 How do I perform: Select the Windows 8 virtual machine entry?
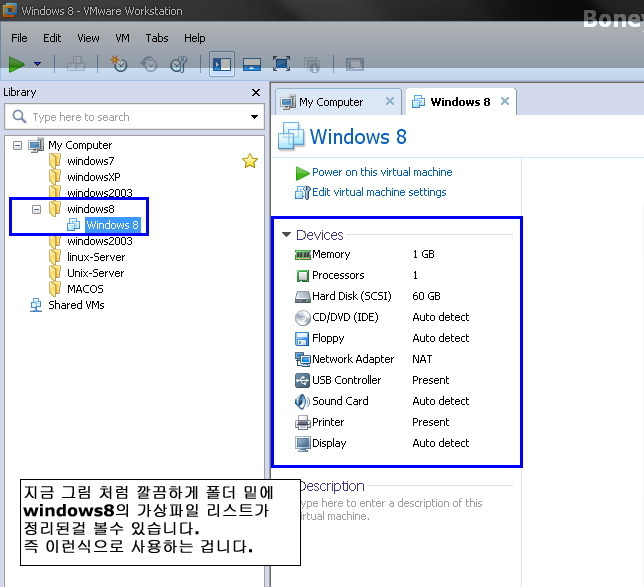[113, 225]
